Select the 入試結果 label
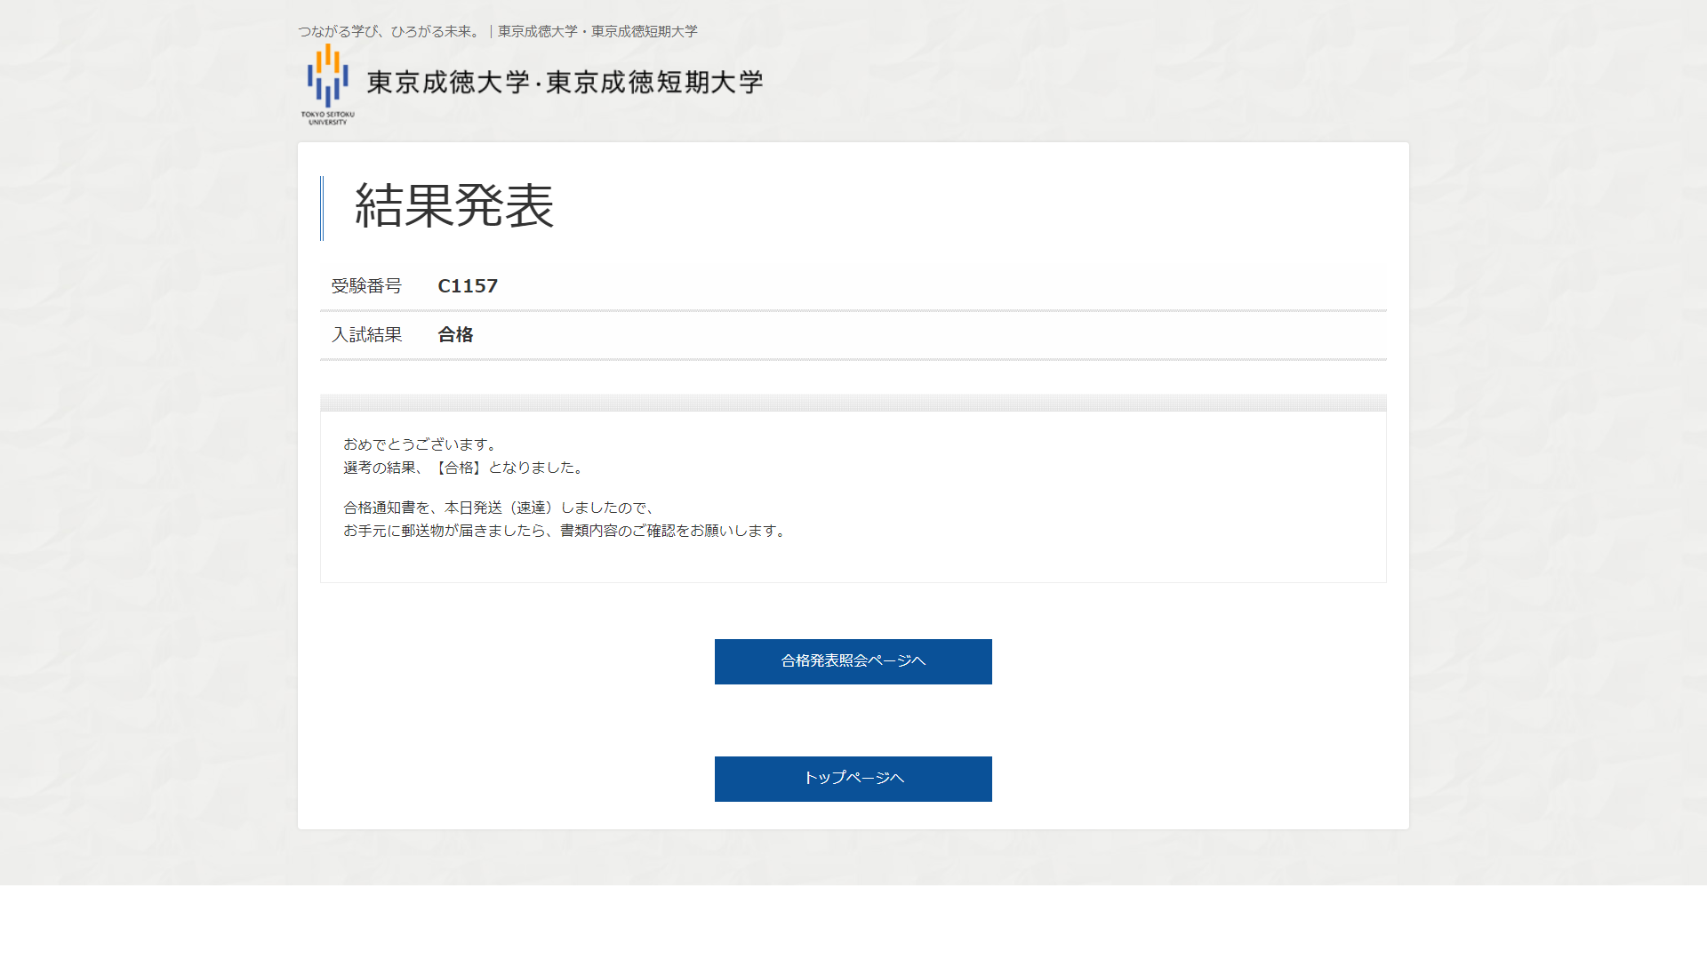This screenshot has width=1707, height=960. pyautogui.click(x=366, y=335)
